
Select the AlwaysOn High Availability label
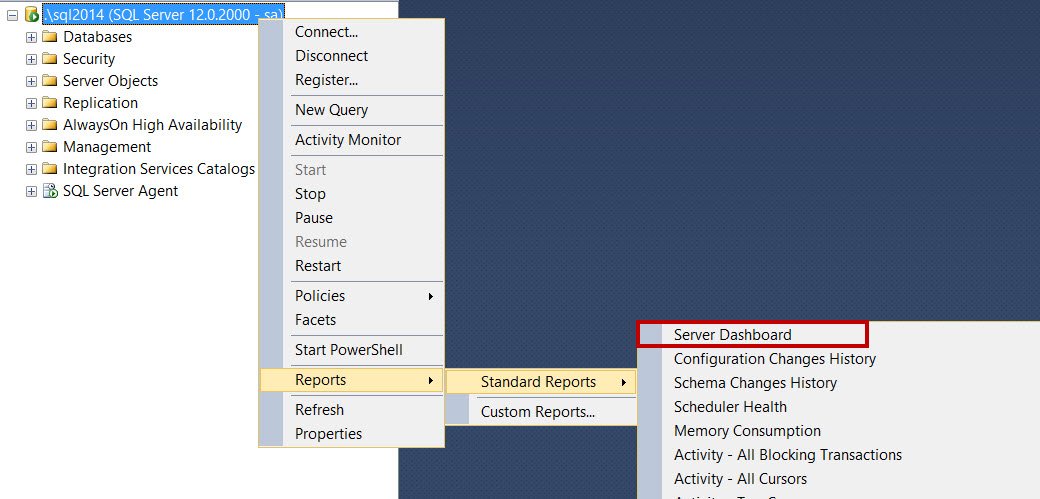(x=153, y=125)
